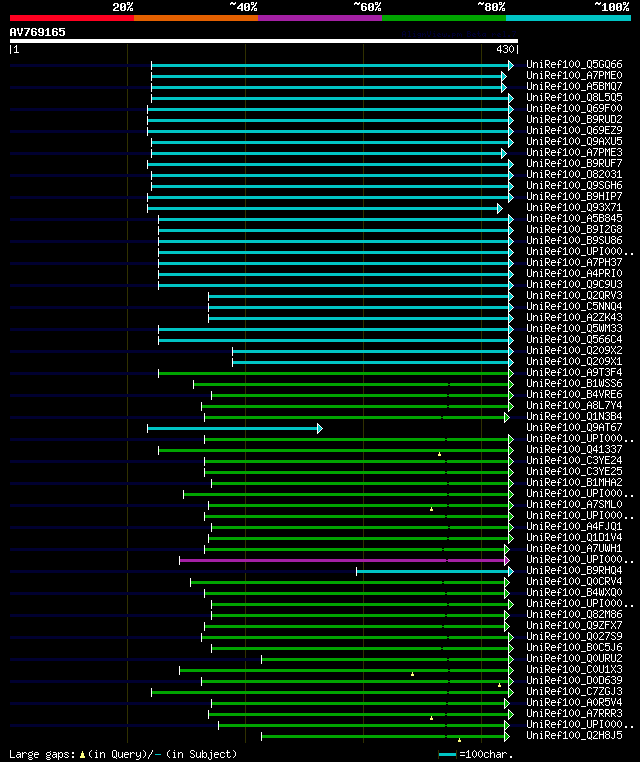
Task: Click the UniRef100_B9RUF7 label
Action: point(574,163)
